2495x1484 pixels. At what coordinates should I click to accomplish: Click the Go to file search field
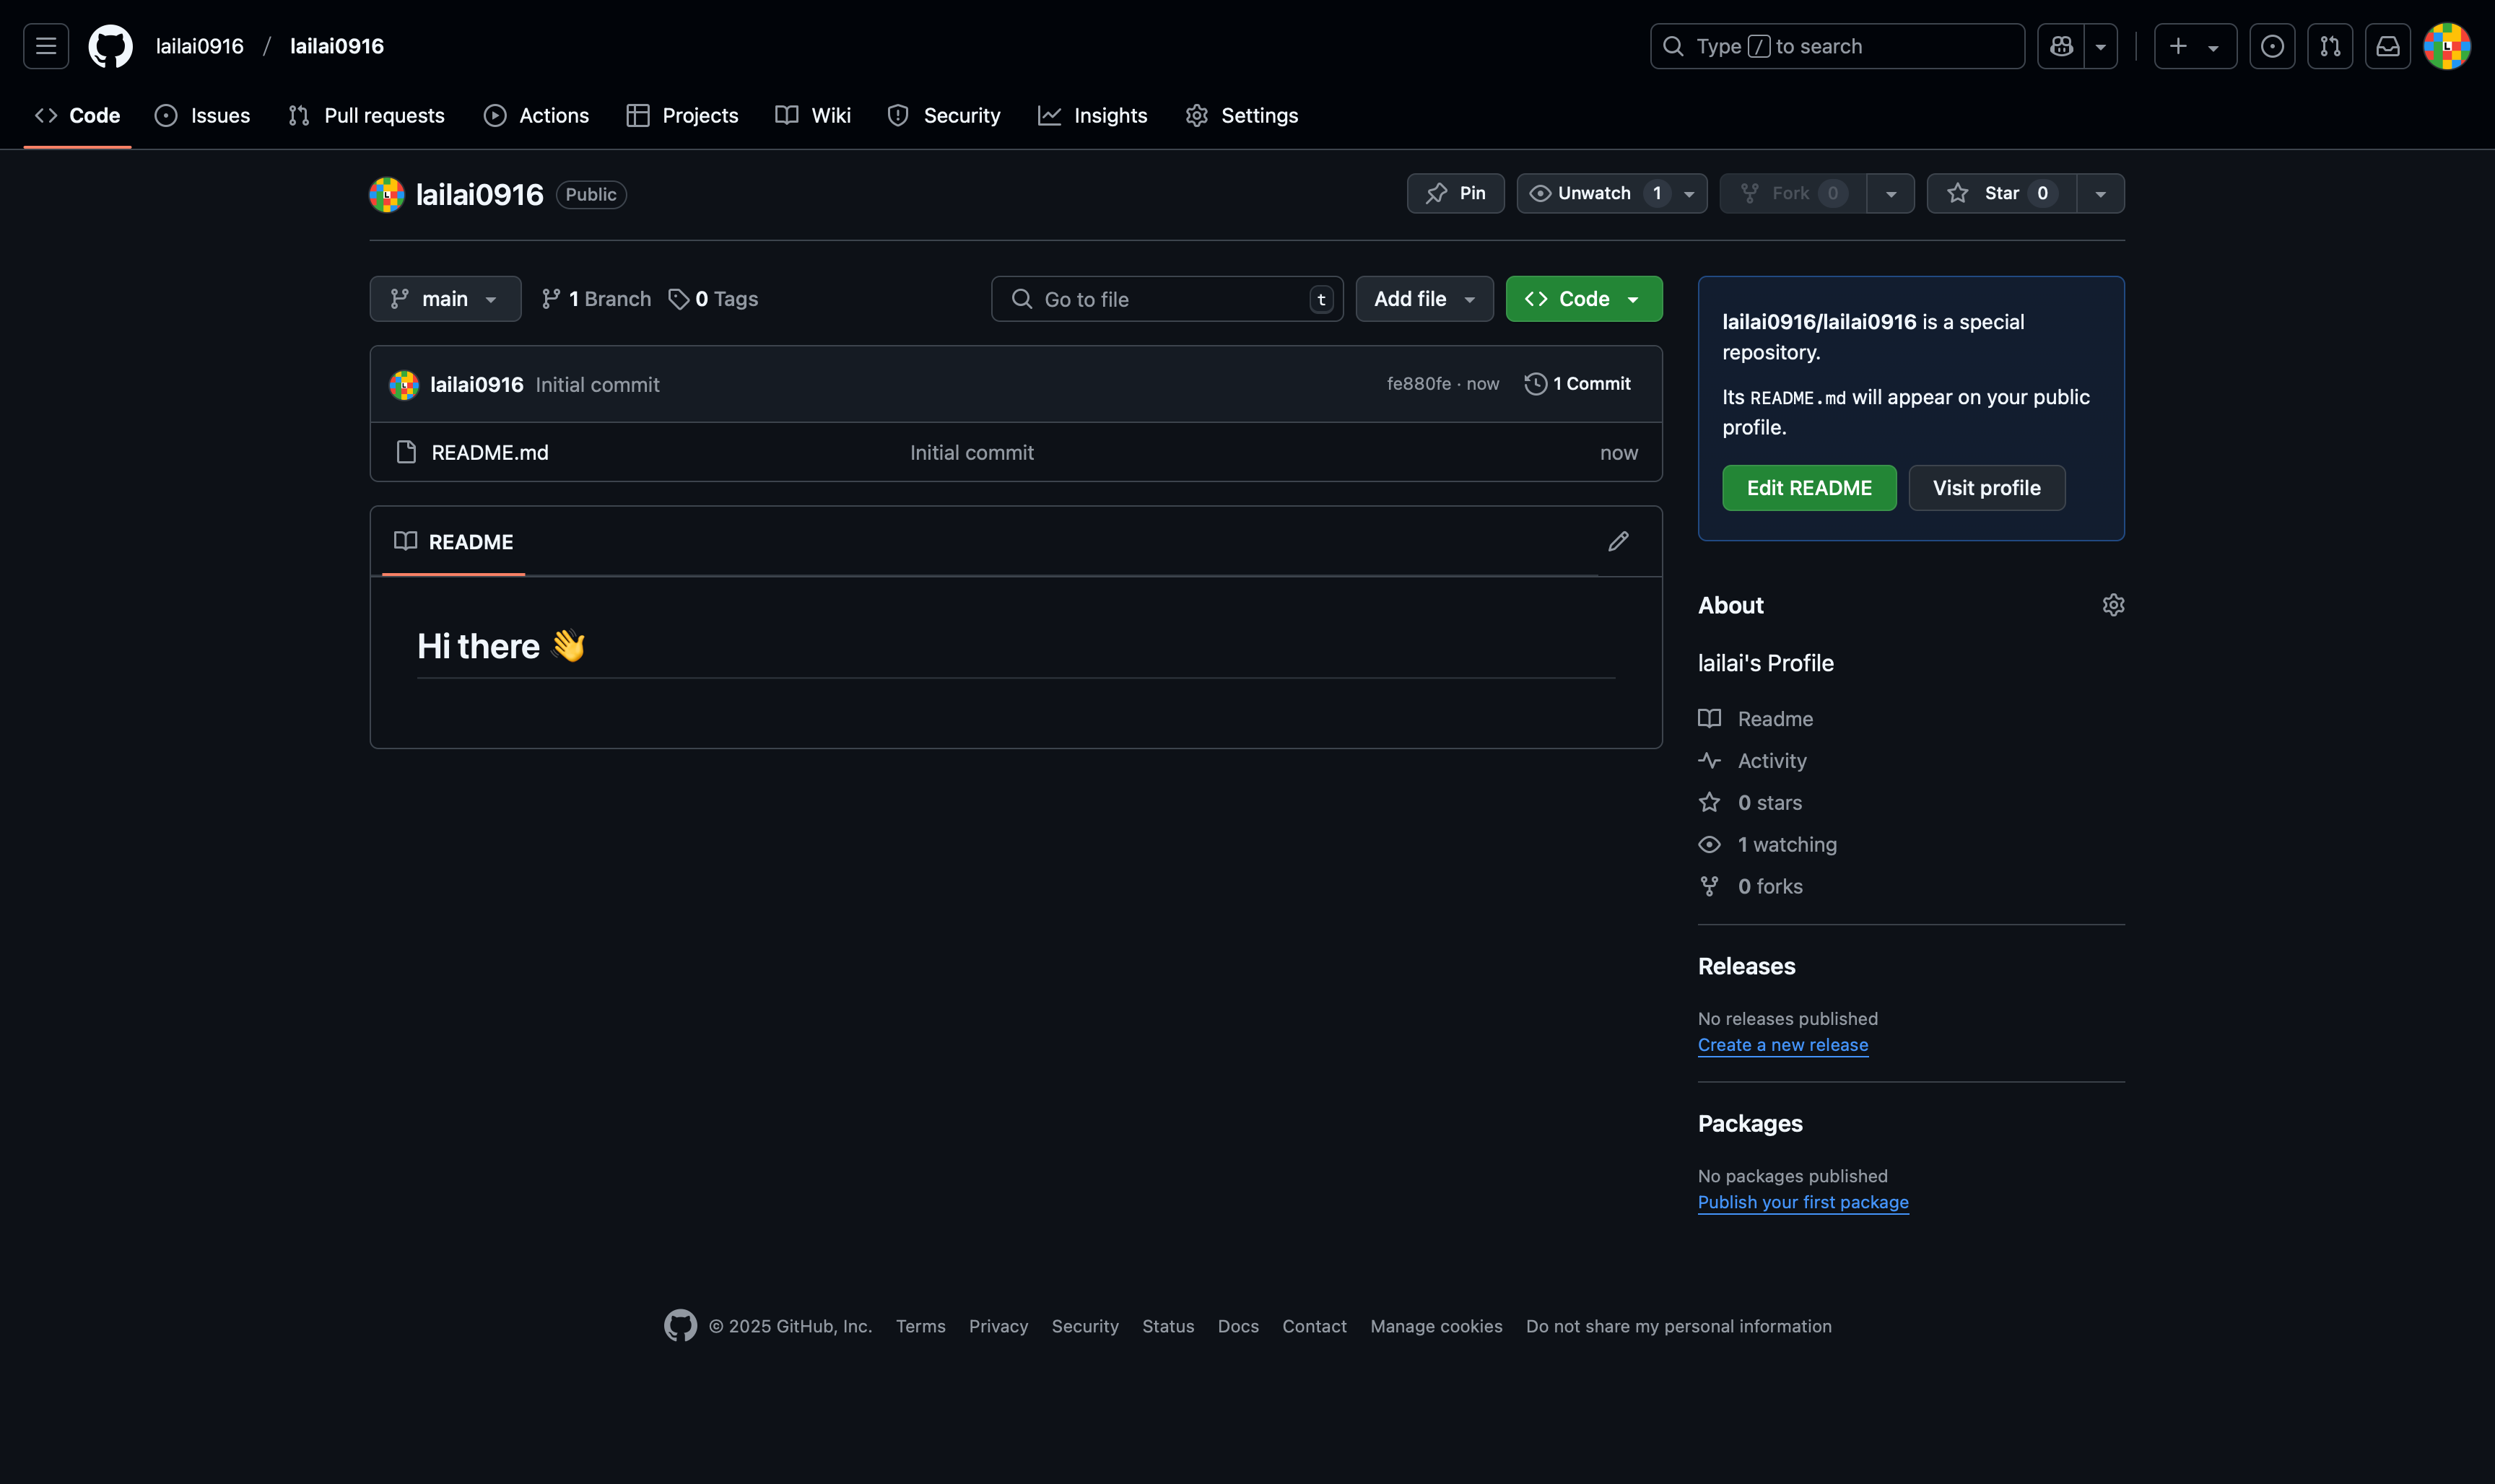coord(1165,299)
